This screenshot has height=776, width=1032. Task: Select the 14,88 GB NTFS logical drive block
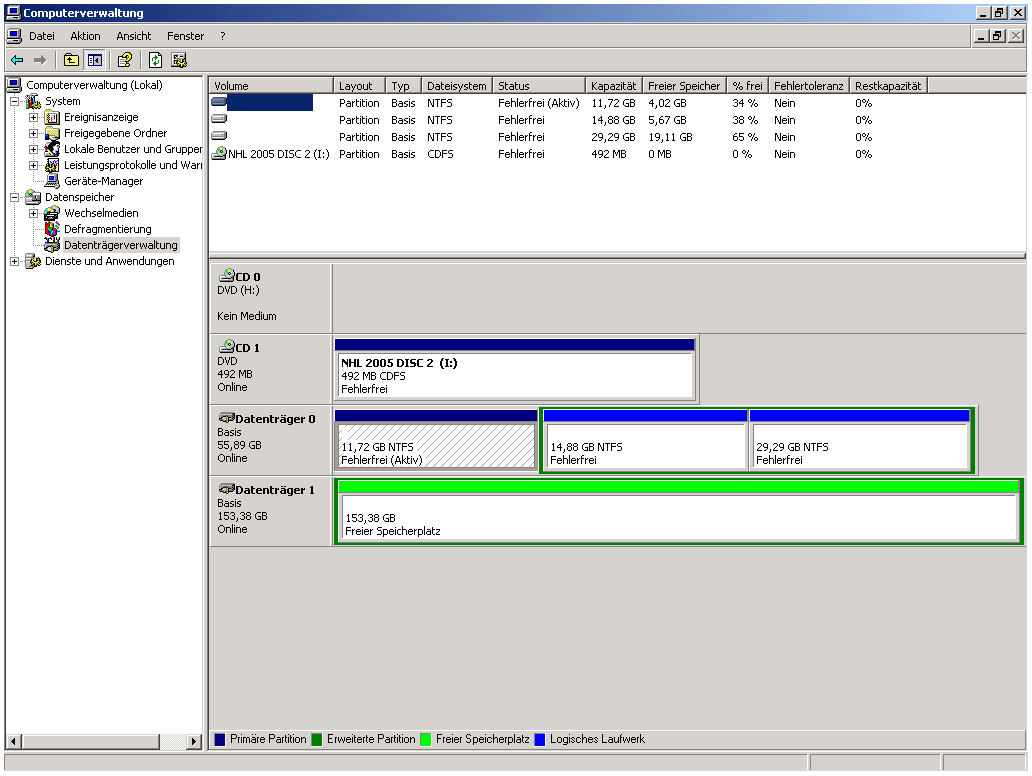click(x=645, y=440)
